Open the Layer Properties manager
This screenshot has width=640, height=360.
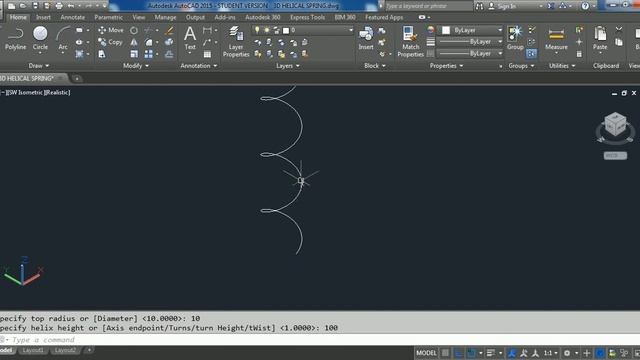coord(236,42)
